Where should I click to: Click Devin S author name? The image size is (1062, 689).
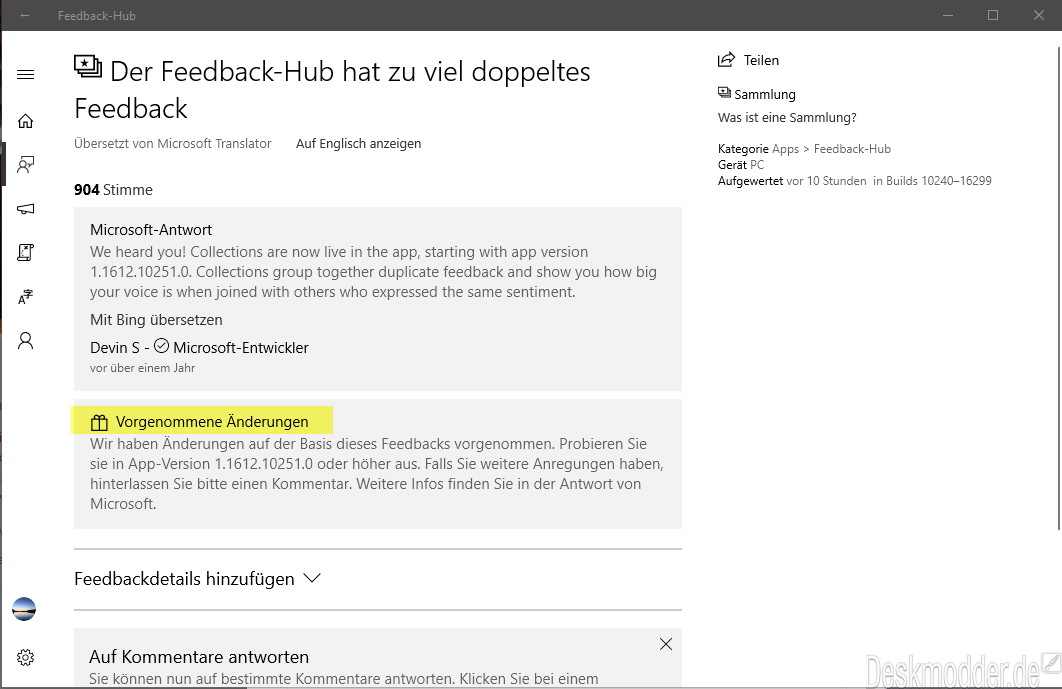(x=114, y=348)
